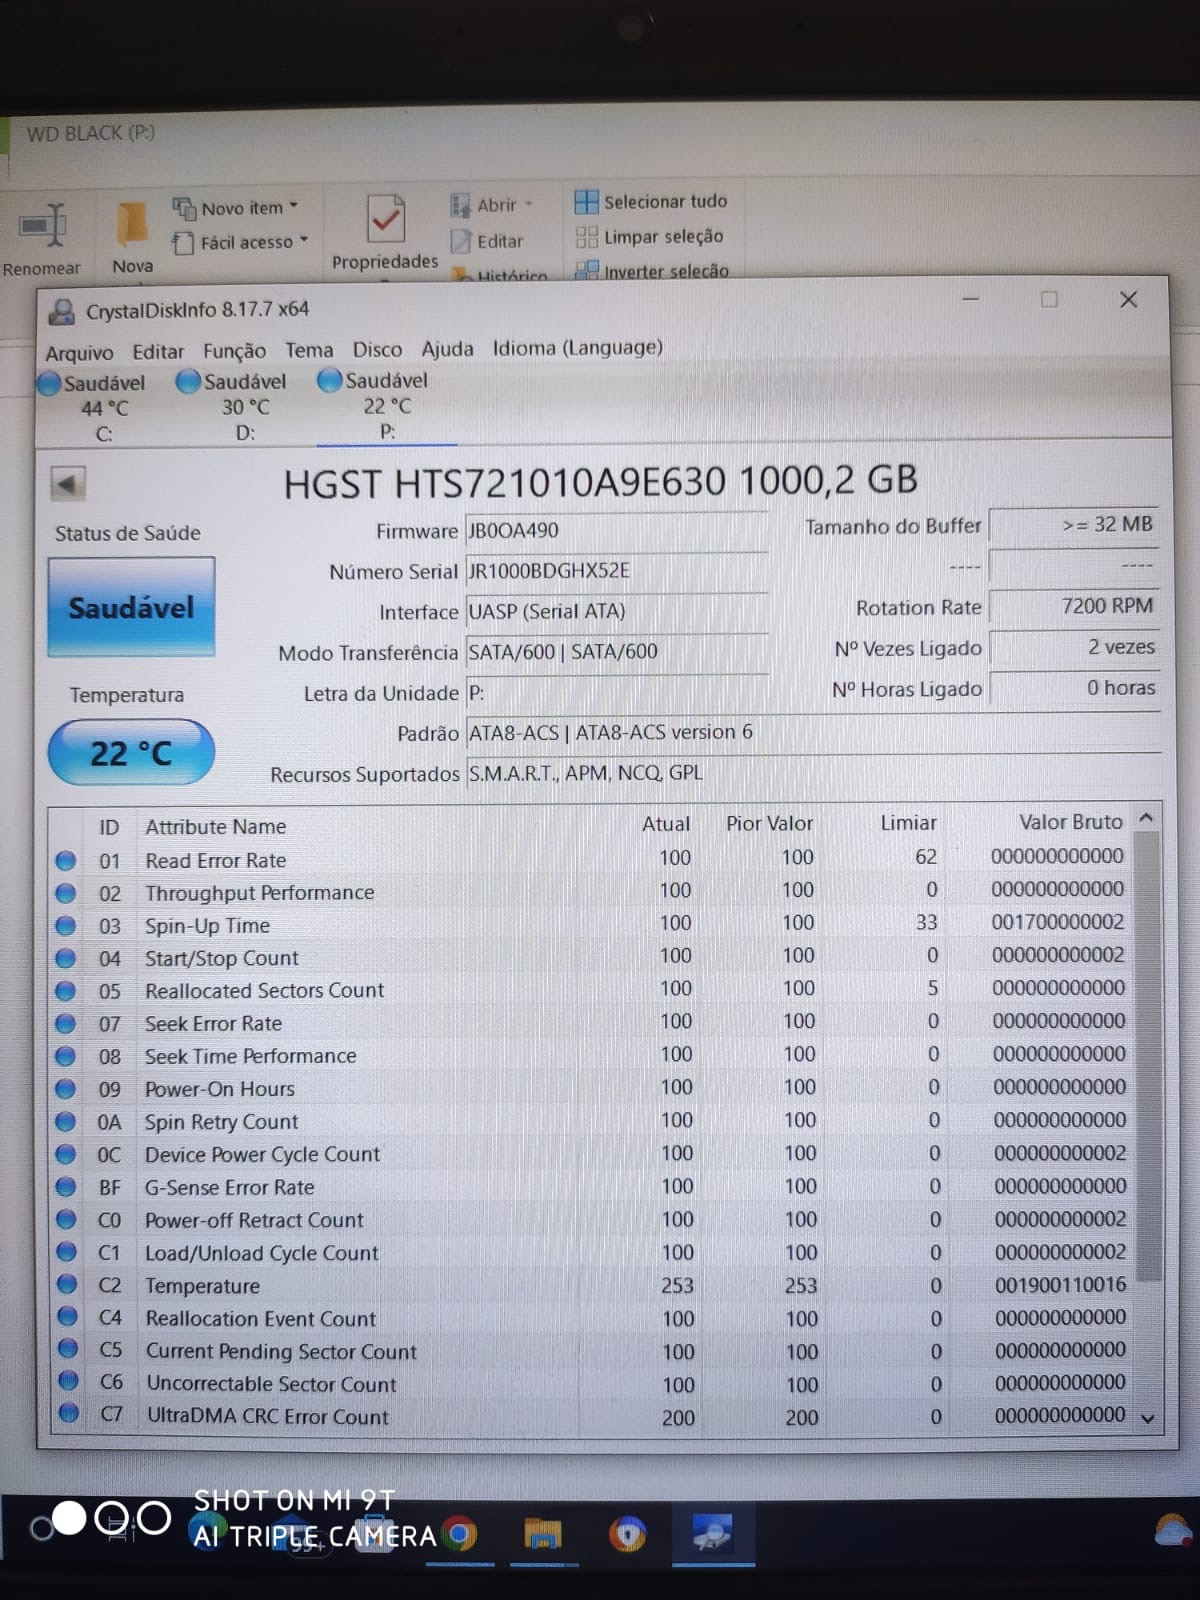The image size is (1200, 1600).
Task: Click blue status circle for Read Error Rate
Action: [x=66, y=861]
